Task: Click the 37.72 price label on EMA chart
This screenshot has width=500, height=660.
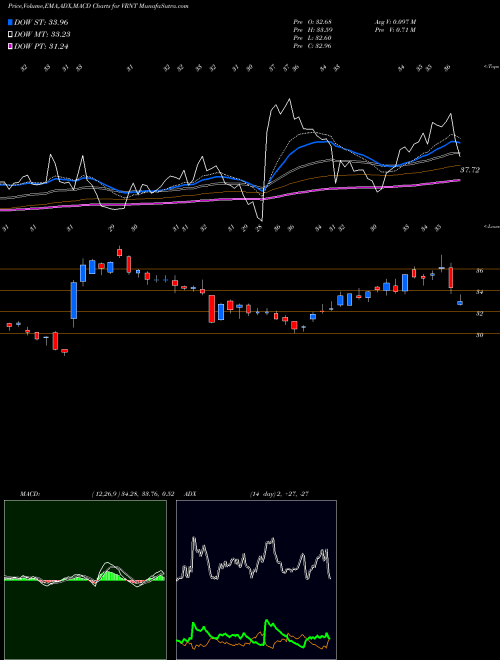Action: (x=470, y=170)
